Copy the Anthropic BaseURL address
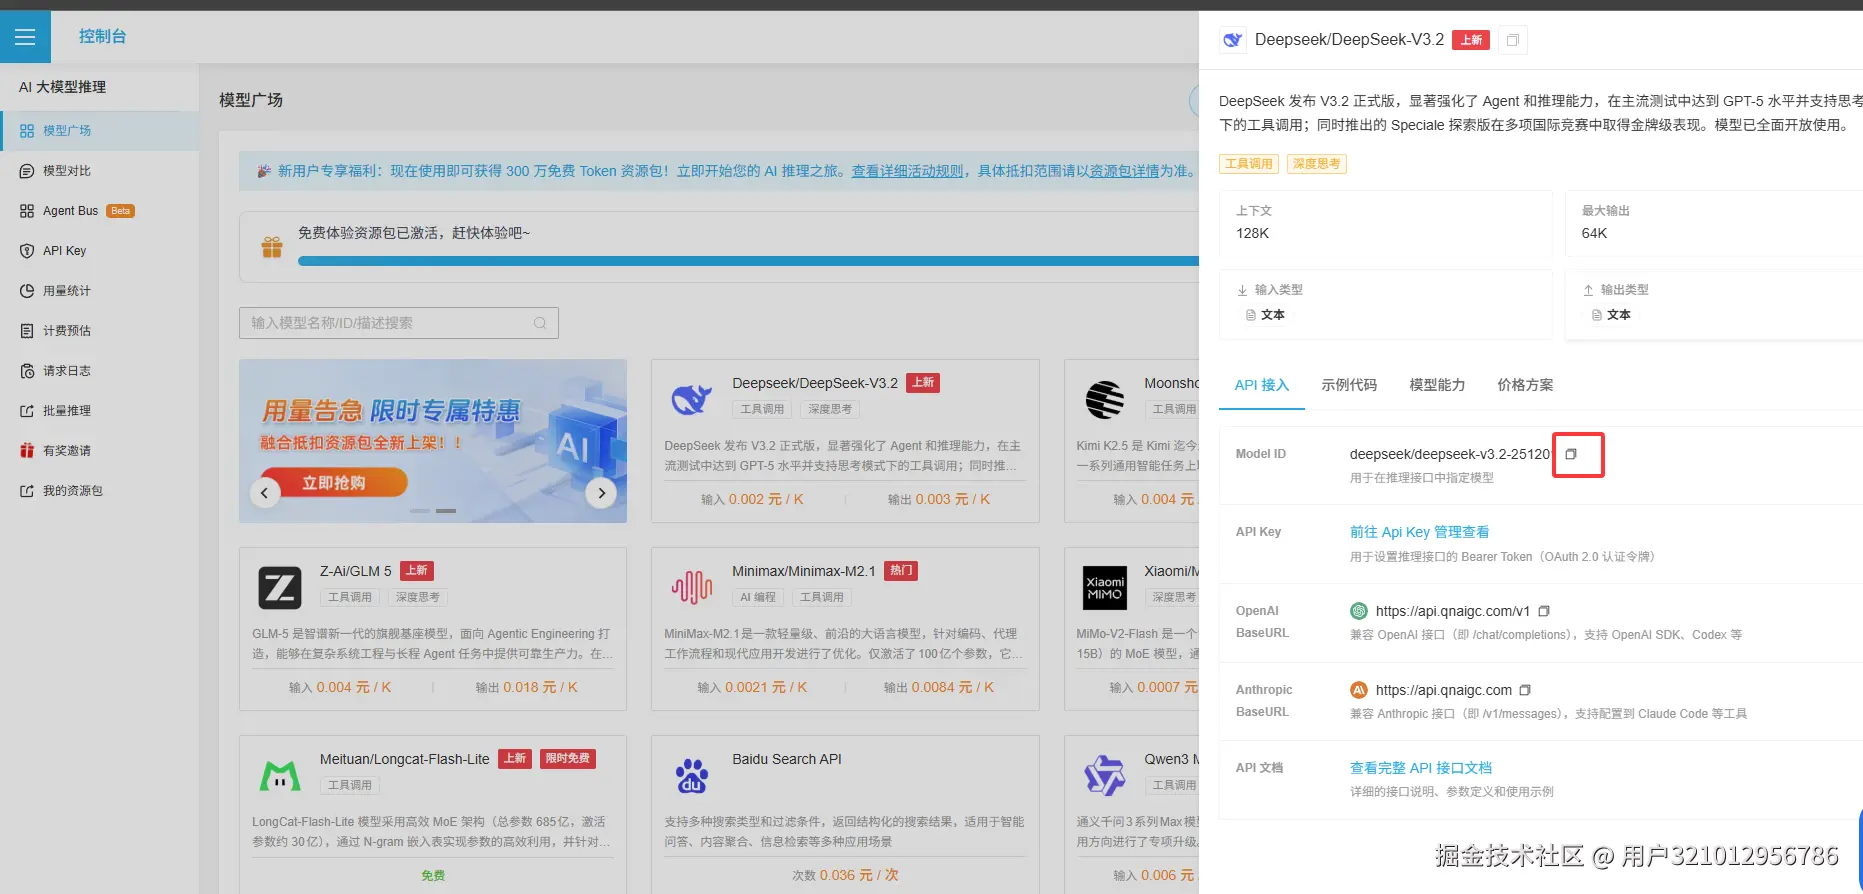This screenshot has width=1863, height=894. [1525, 690]
